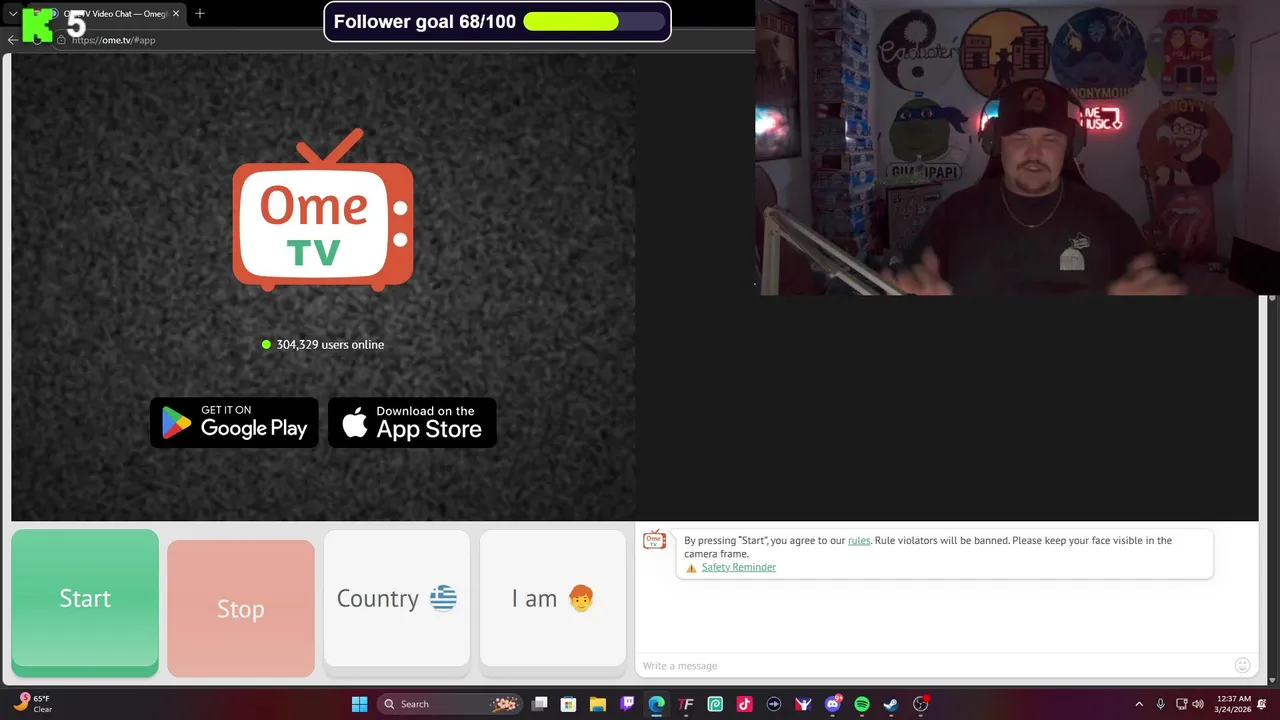Open Discord from the taskbar
1280x720 pixels.
click(x=833, y=704)
